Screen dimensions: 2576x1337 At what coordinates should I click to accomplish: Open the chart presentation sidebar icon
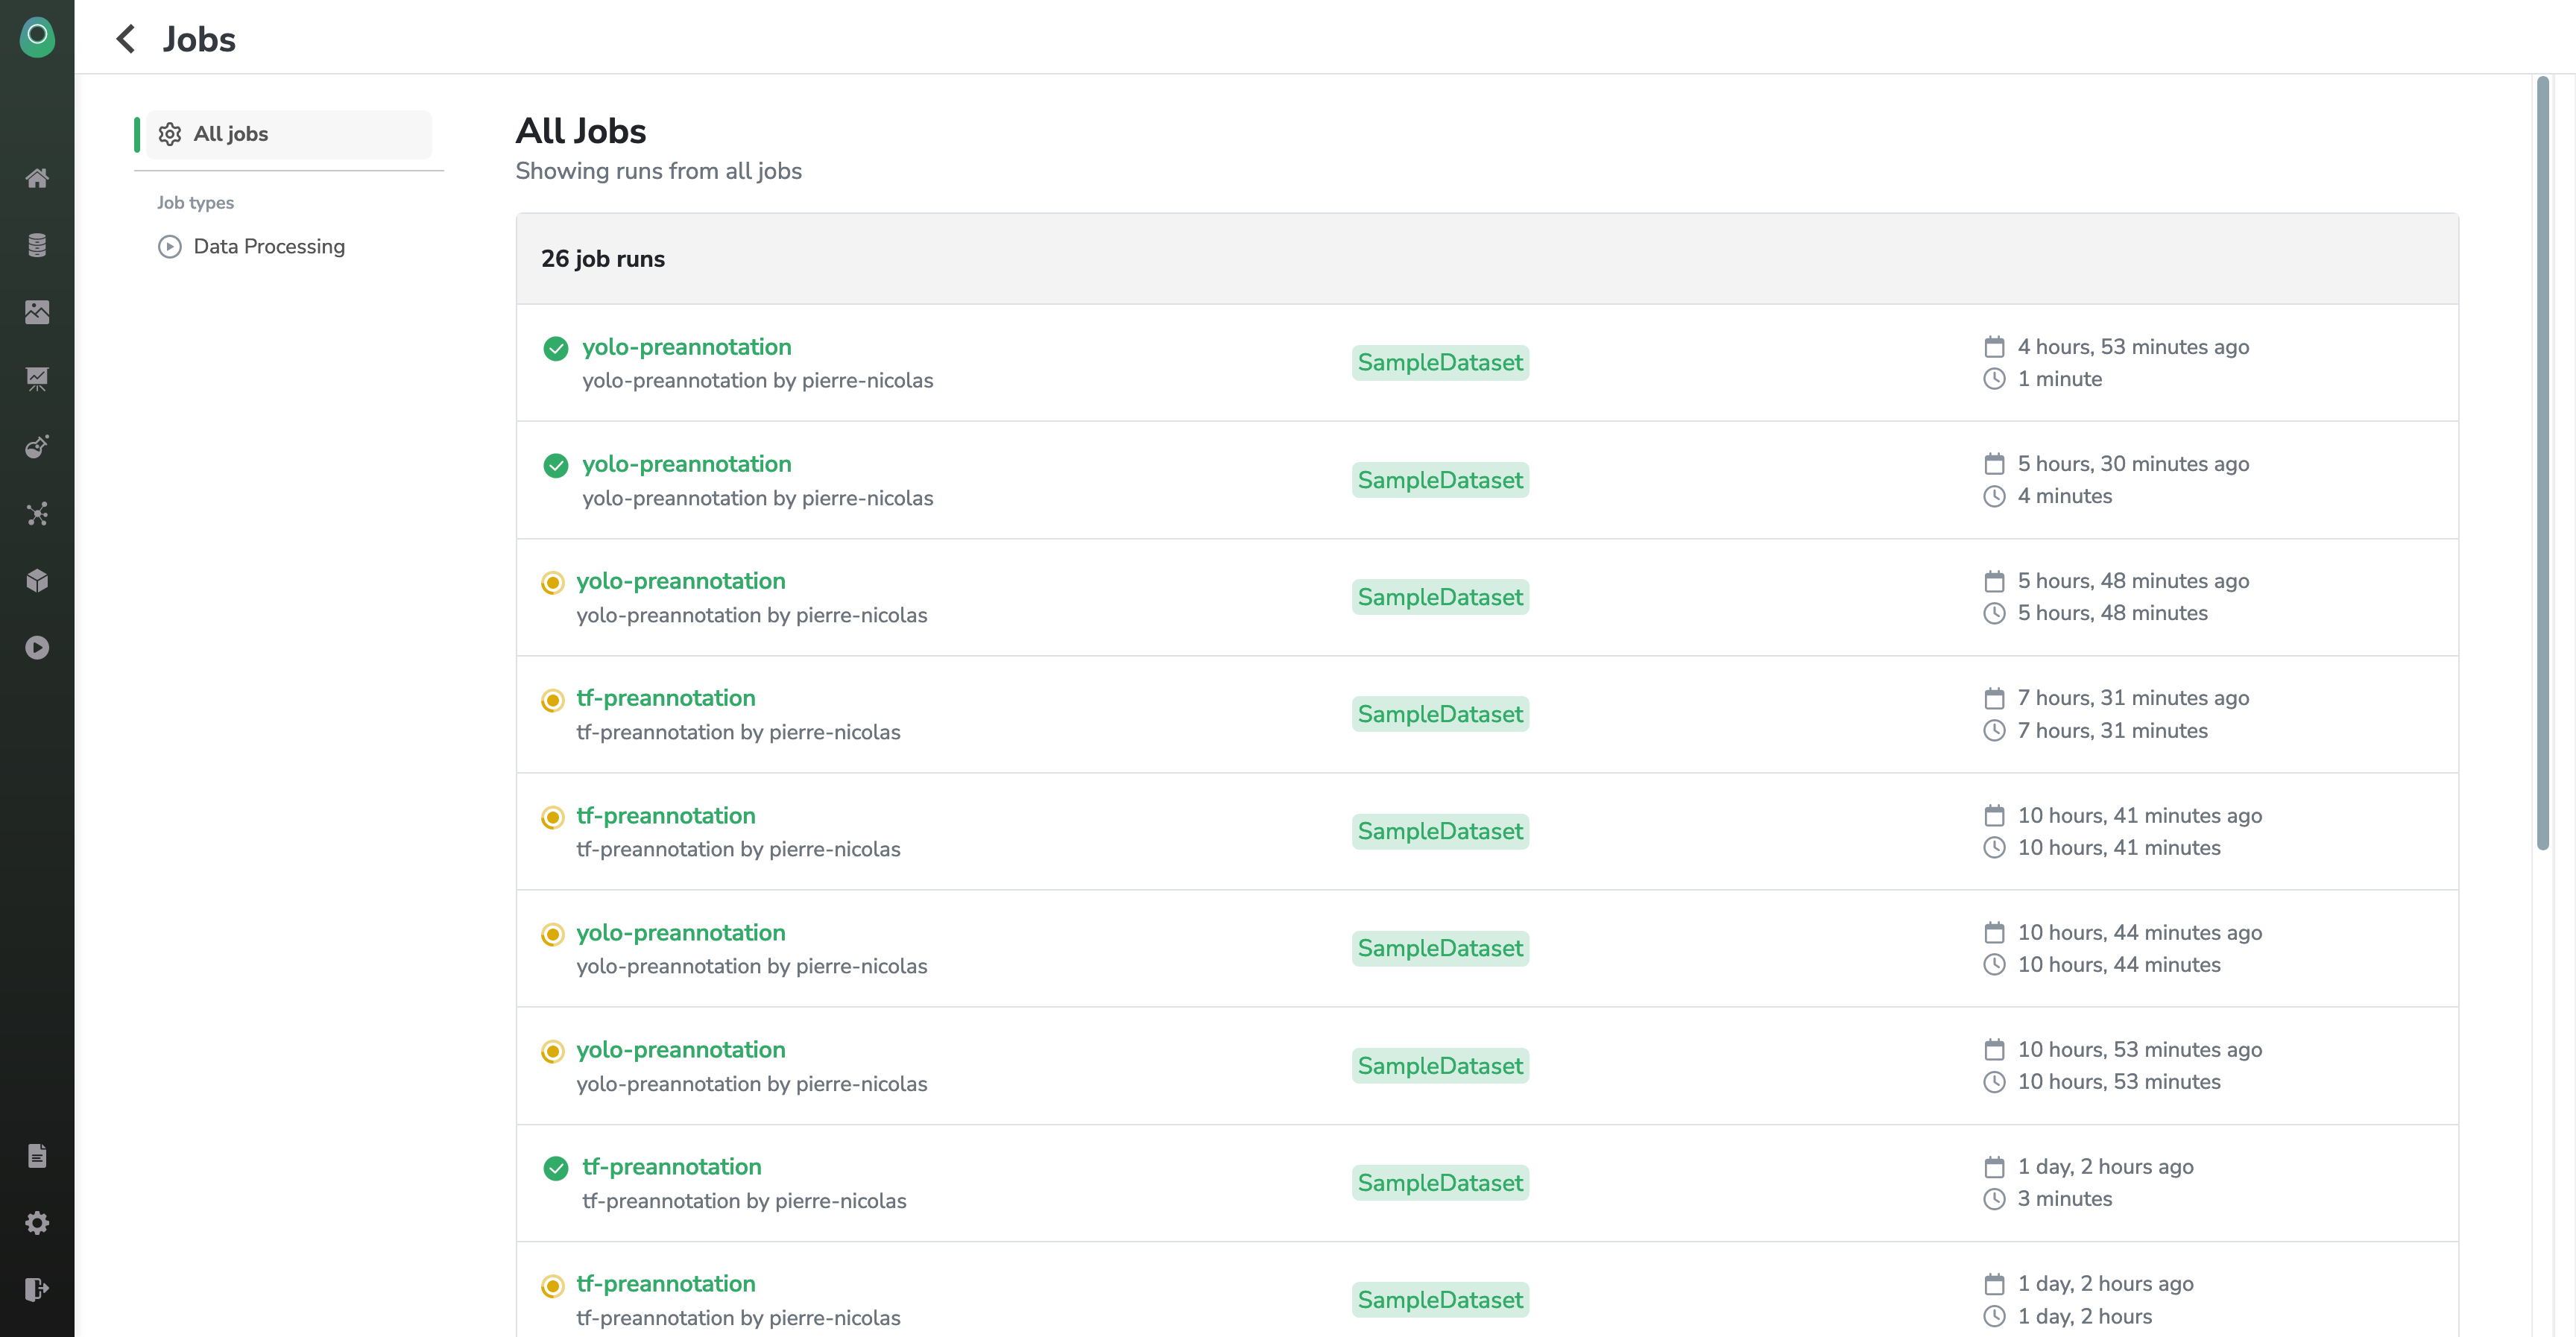(37, 379)
